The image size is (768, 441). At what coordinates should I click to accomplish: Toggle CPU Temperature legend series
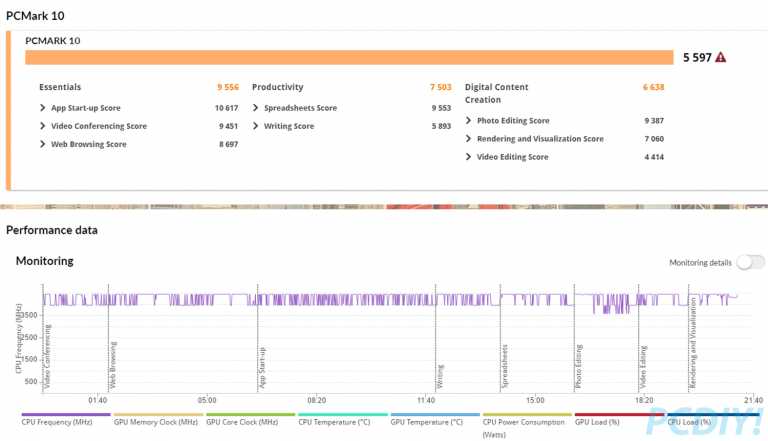[342, 419]
